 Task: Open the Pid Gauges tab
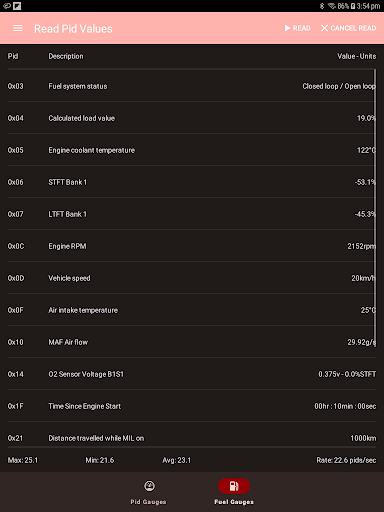click(148, 493)
